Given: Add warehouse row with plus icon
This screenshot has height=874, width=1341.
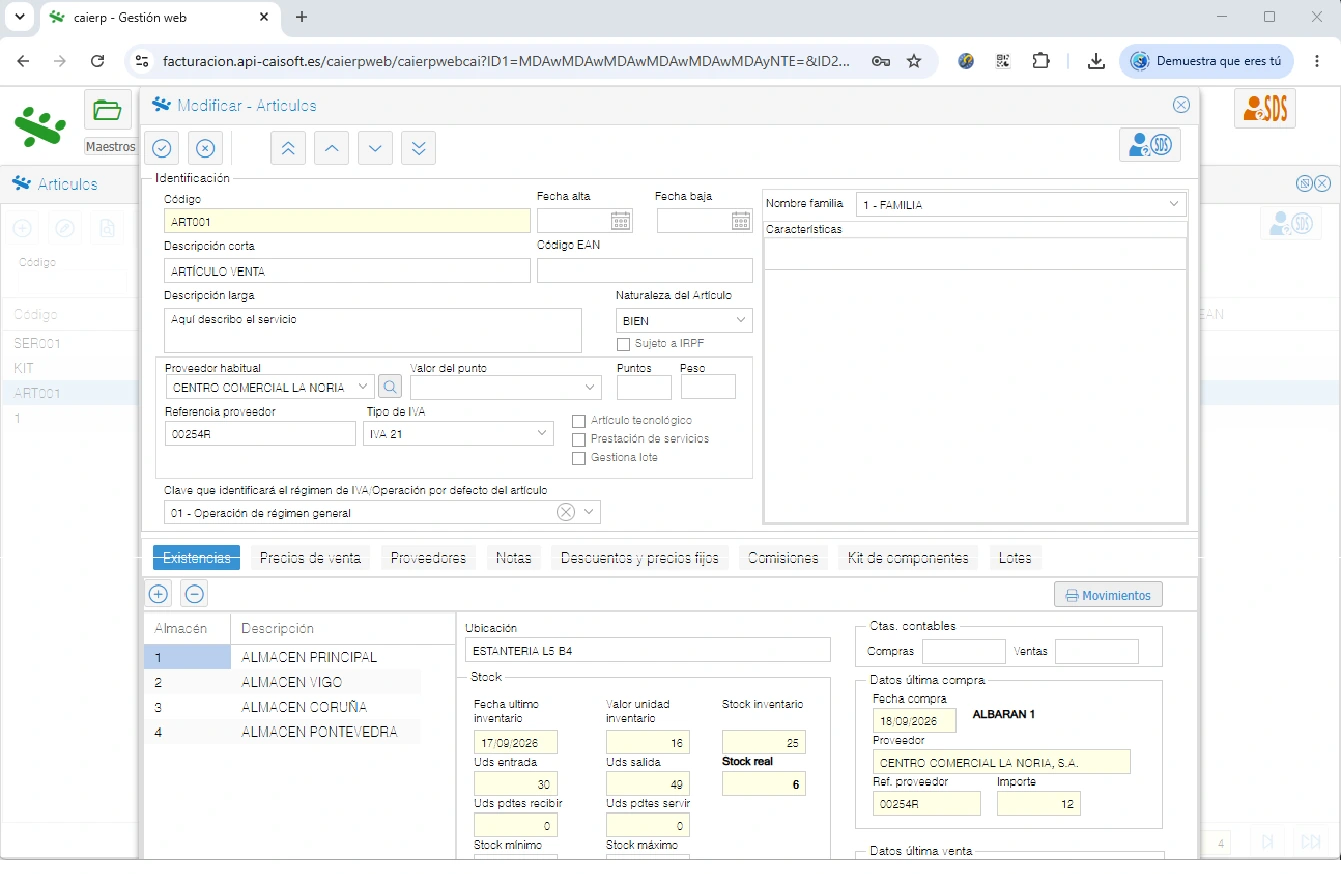Looking at the screenshot, I should 158,594.
